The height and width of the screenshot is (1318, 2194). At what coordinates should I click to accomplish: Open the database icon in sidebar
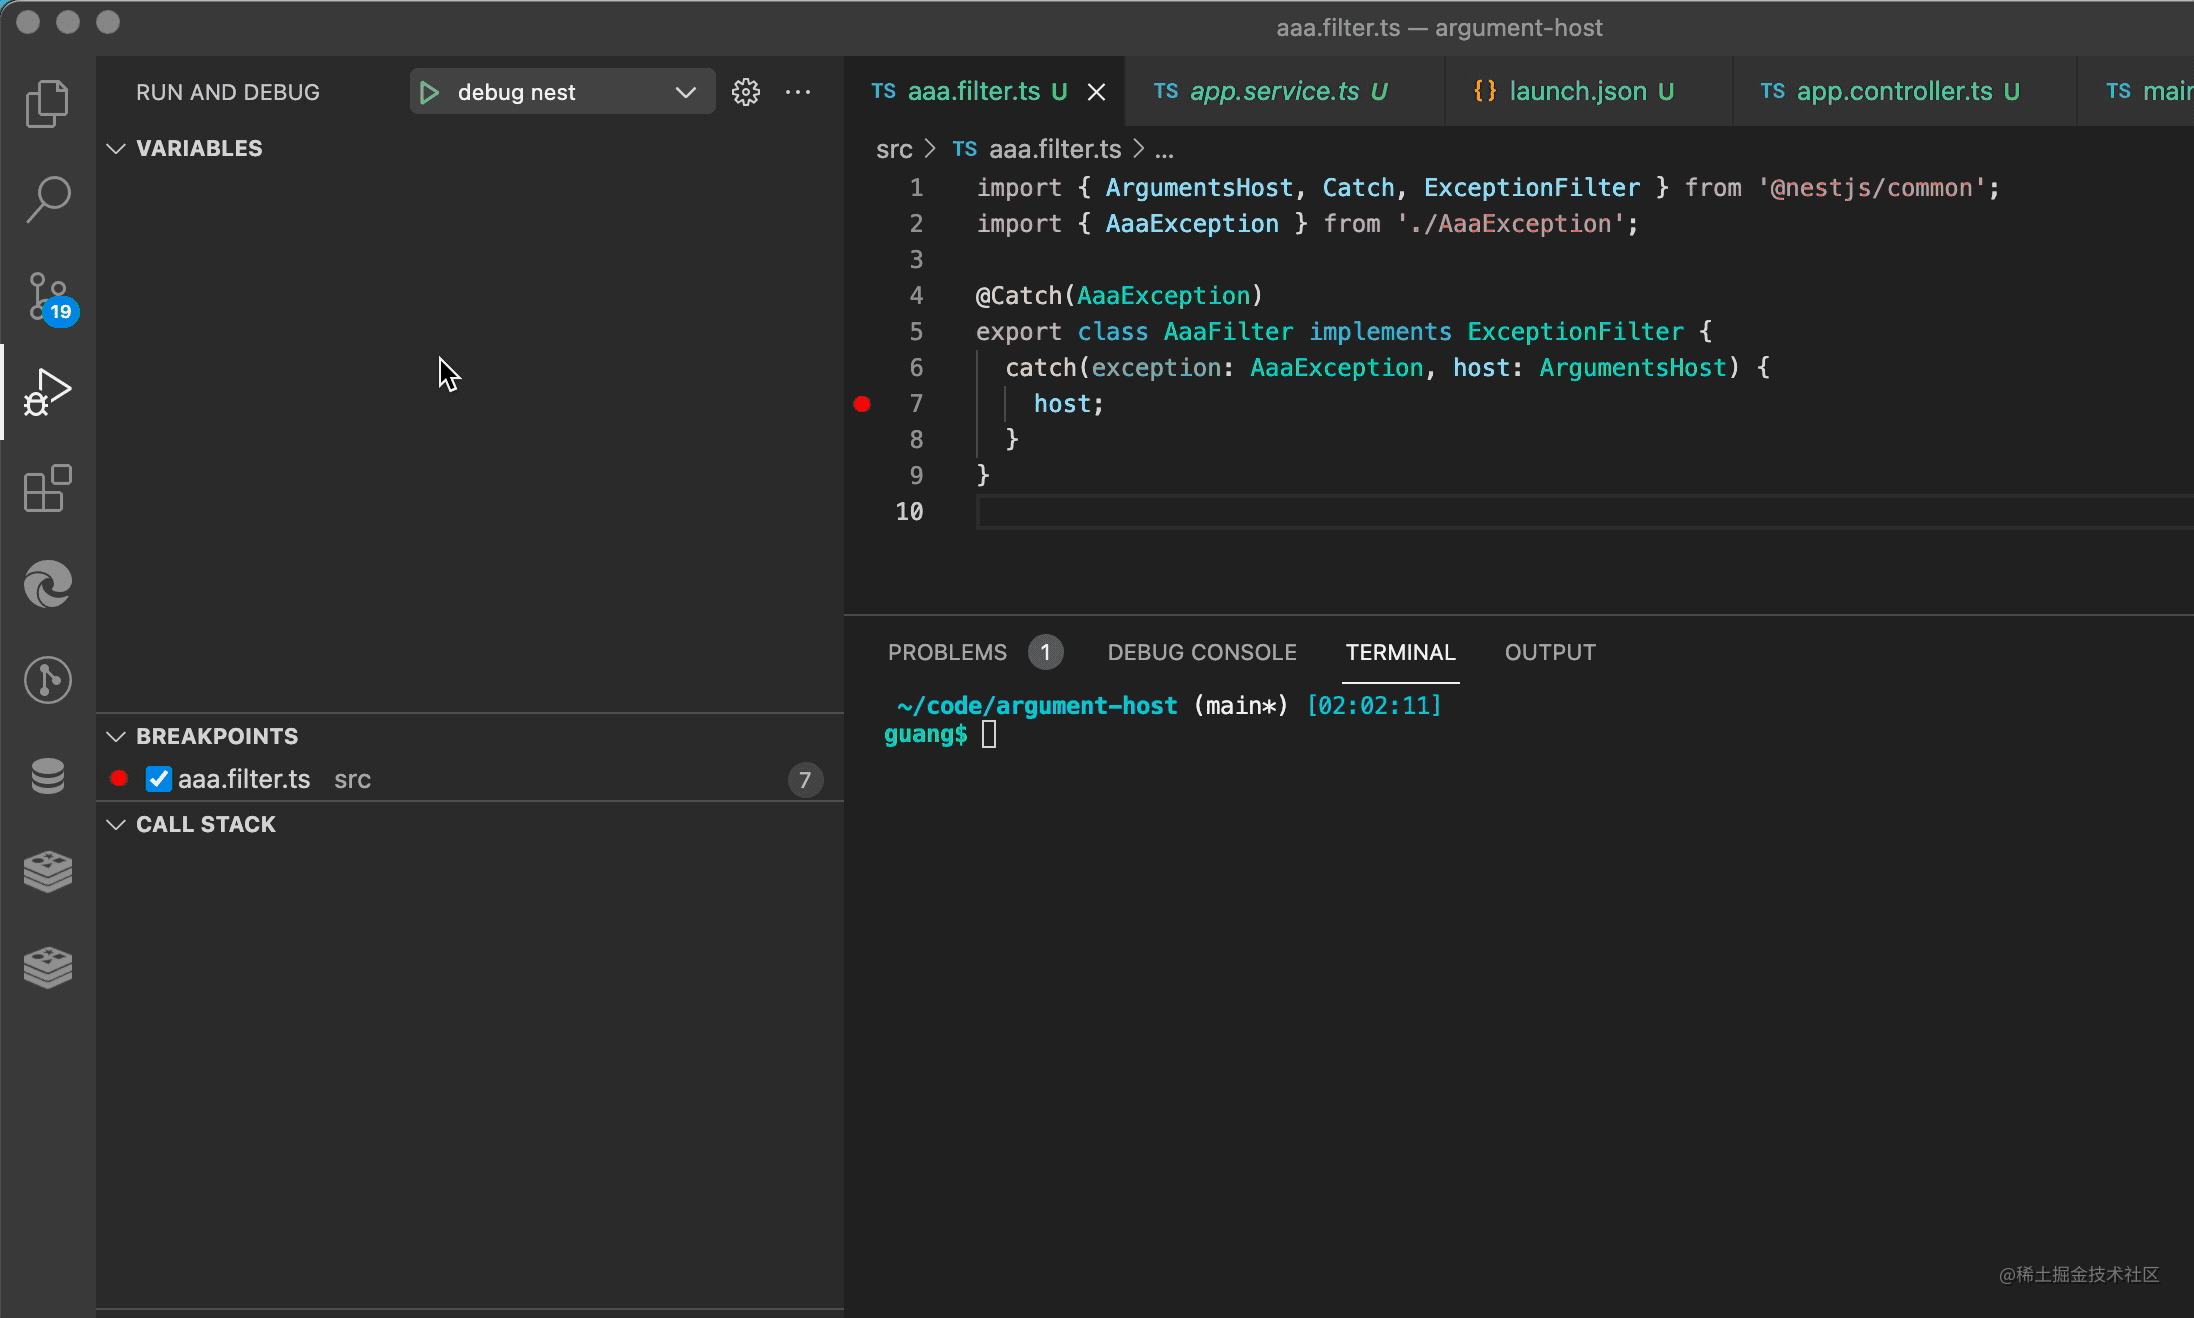pos(47,776)
